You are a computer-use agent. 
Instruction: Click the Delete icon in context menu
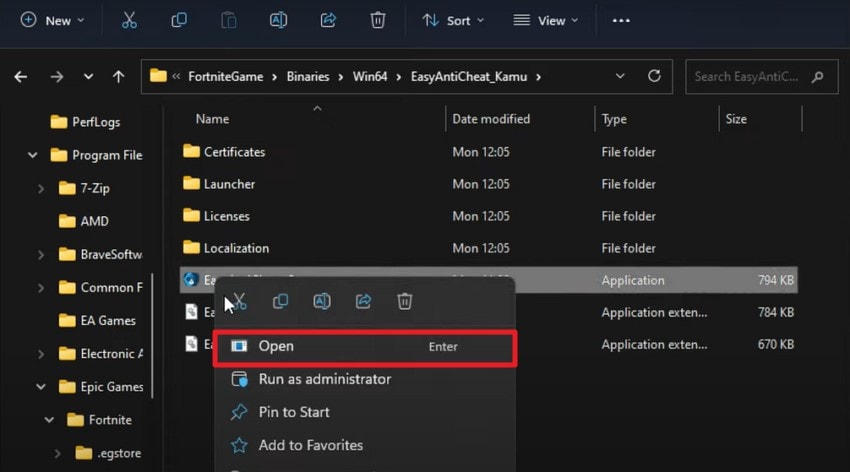tap(404, 301)
